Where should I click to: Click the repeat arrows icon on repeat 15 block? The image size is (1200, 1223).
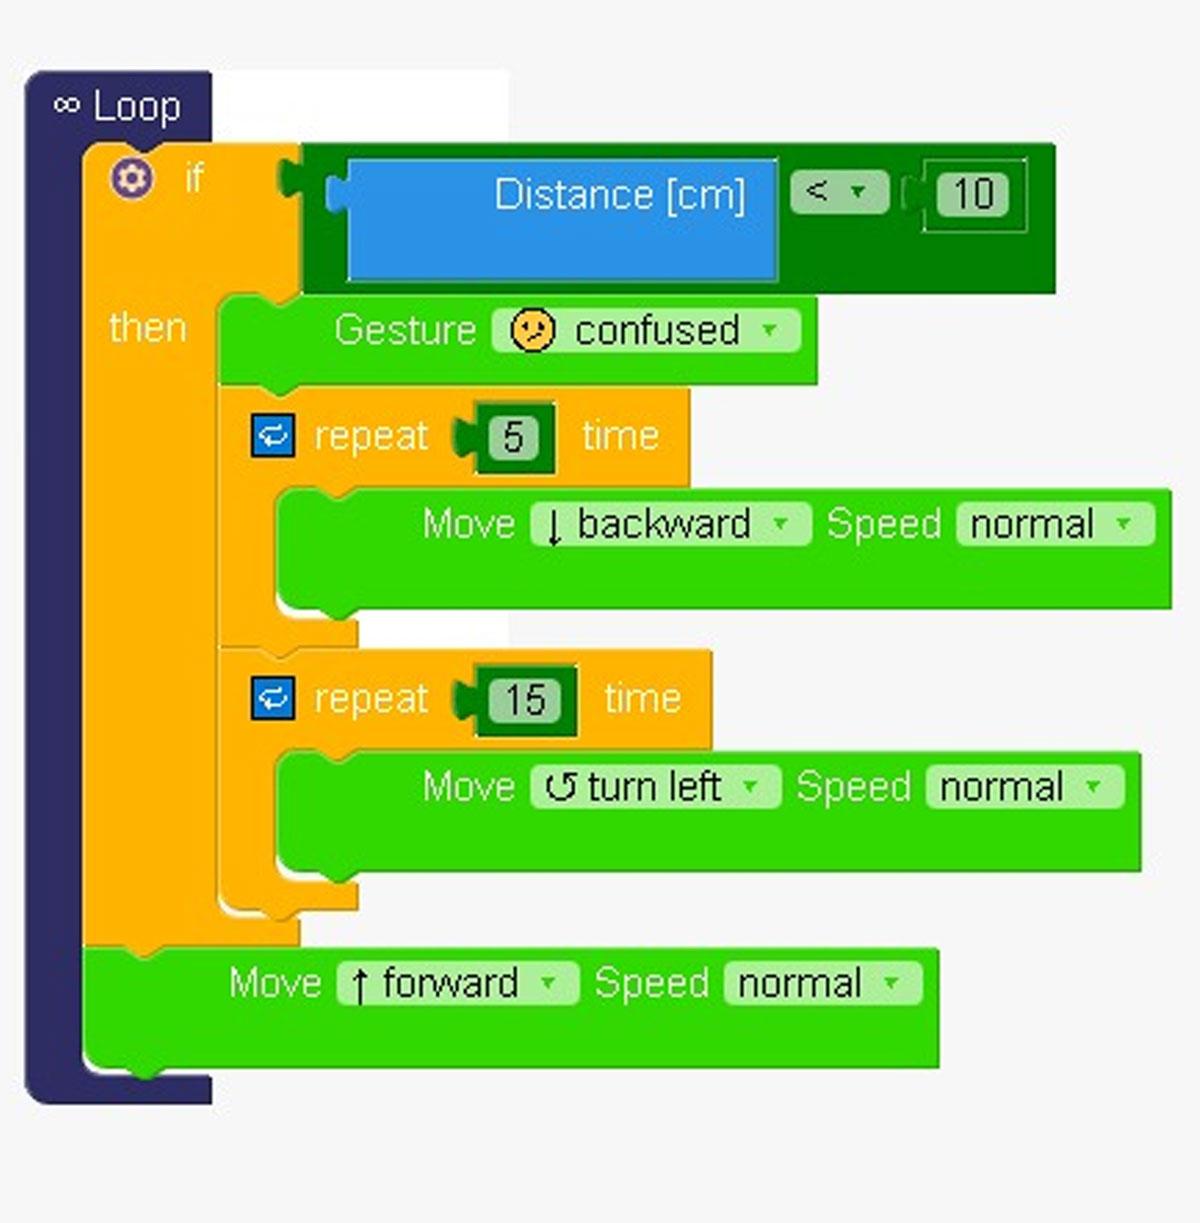(271, 698)
